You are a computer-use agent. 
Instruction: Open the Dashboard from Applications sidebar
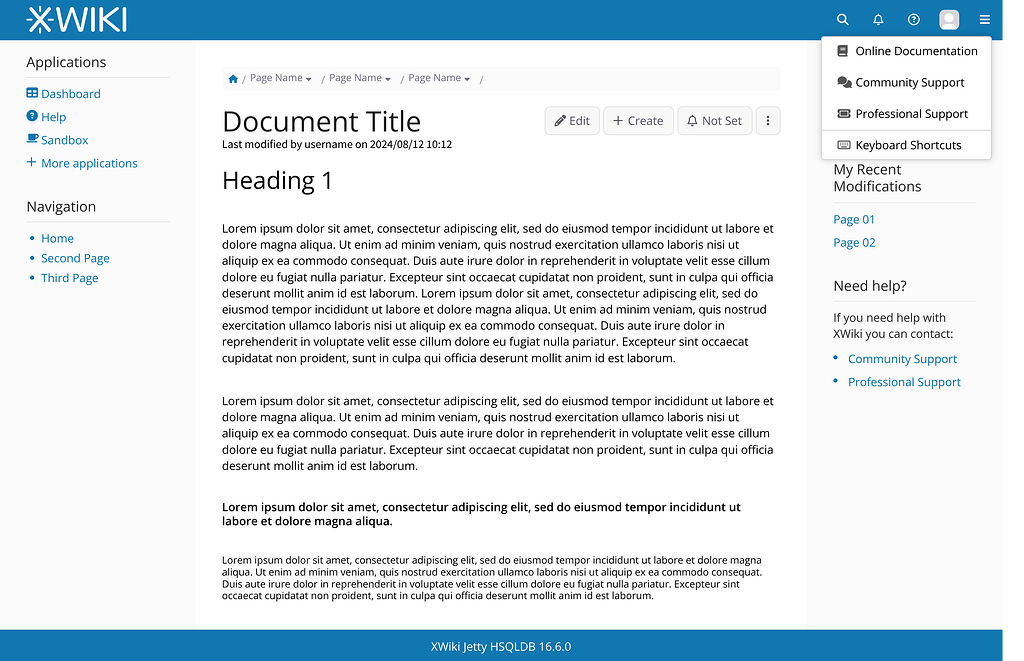(x=70, y=93)
